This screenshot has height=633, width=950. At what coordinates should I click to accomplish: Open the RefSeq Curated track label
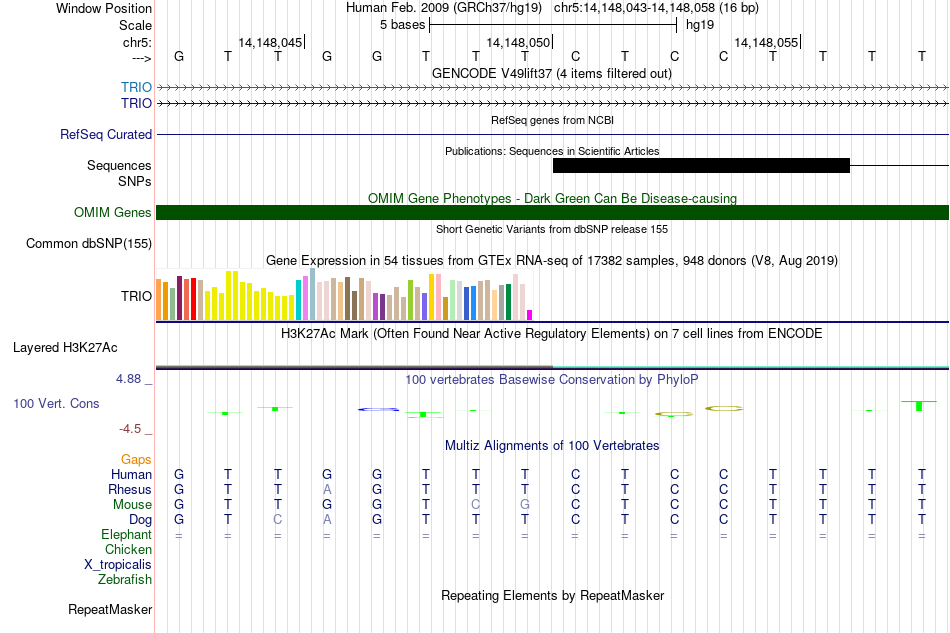click(106, 134)
